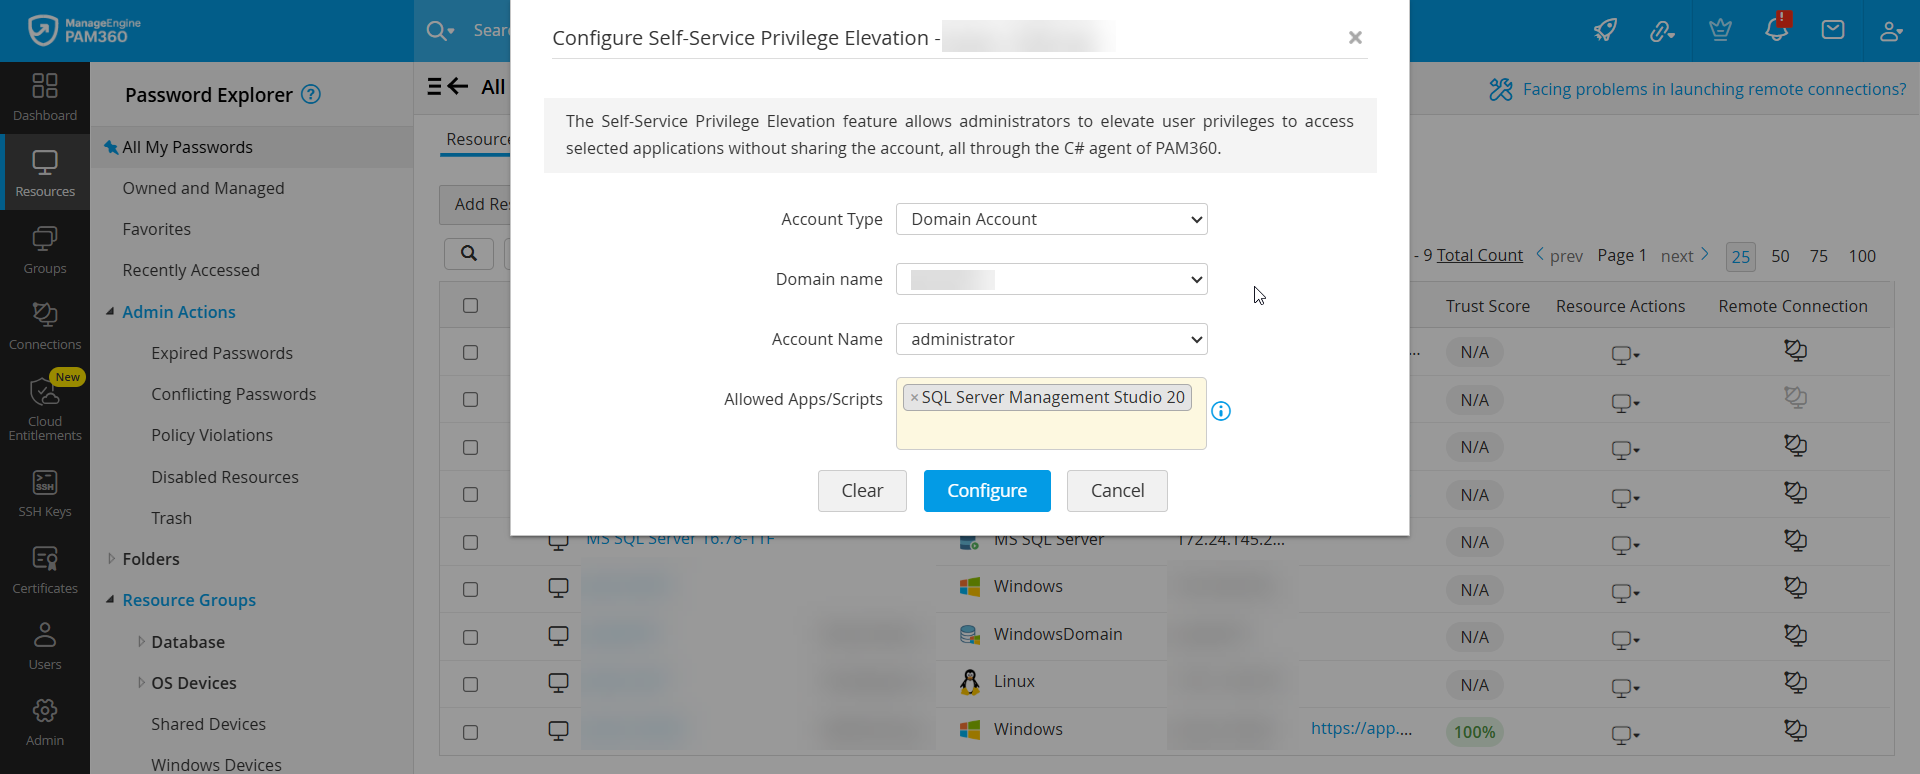The width and height of the screenshot is (1920, 774).
Task: Click the info icon beside Allowed Apps
Action: click(x=1221, y=411)
